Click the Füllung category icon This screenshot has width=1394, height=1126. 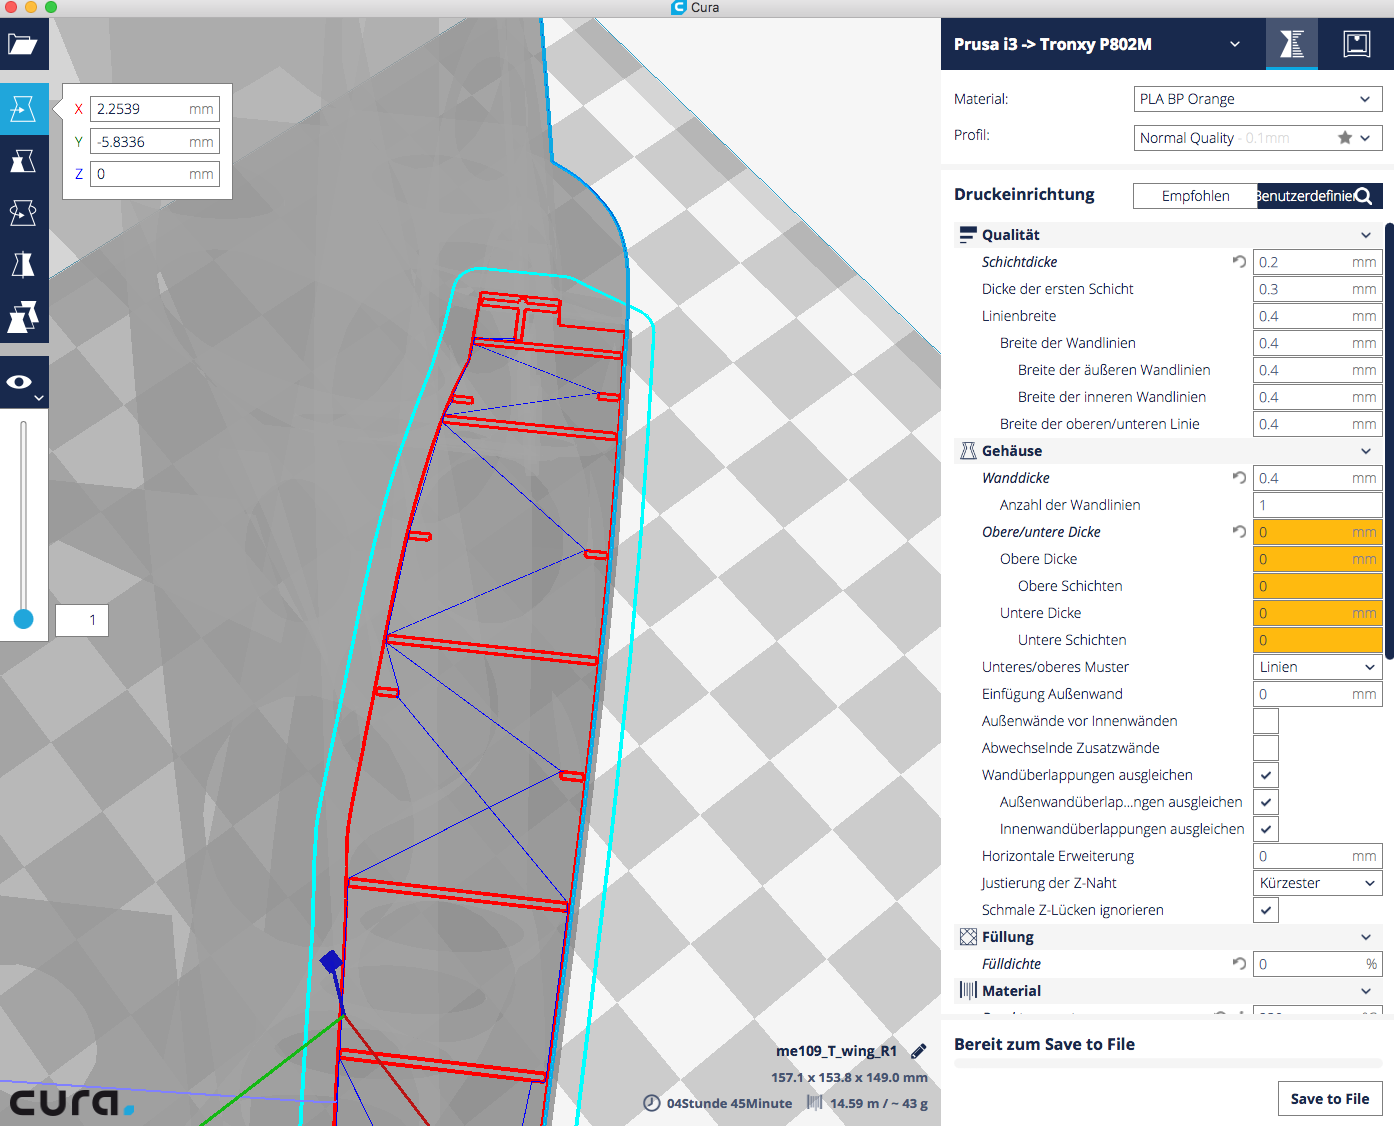click(x=967, y=937)
